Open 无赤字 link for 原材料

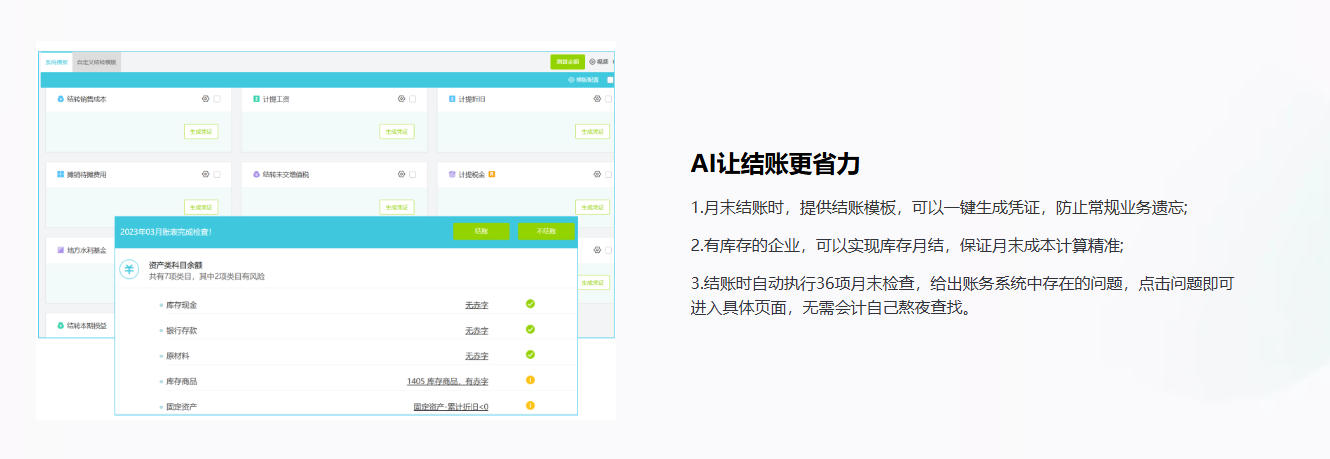pos(477,355)
